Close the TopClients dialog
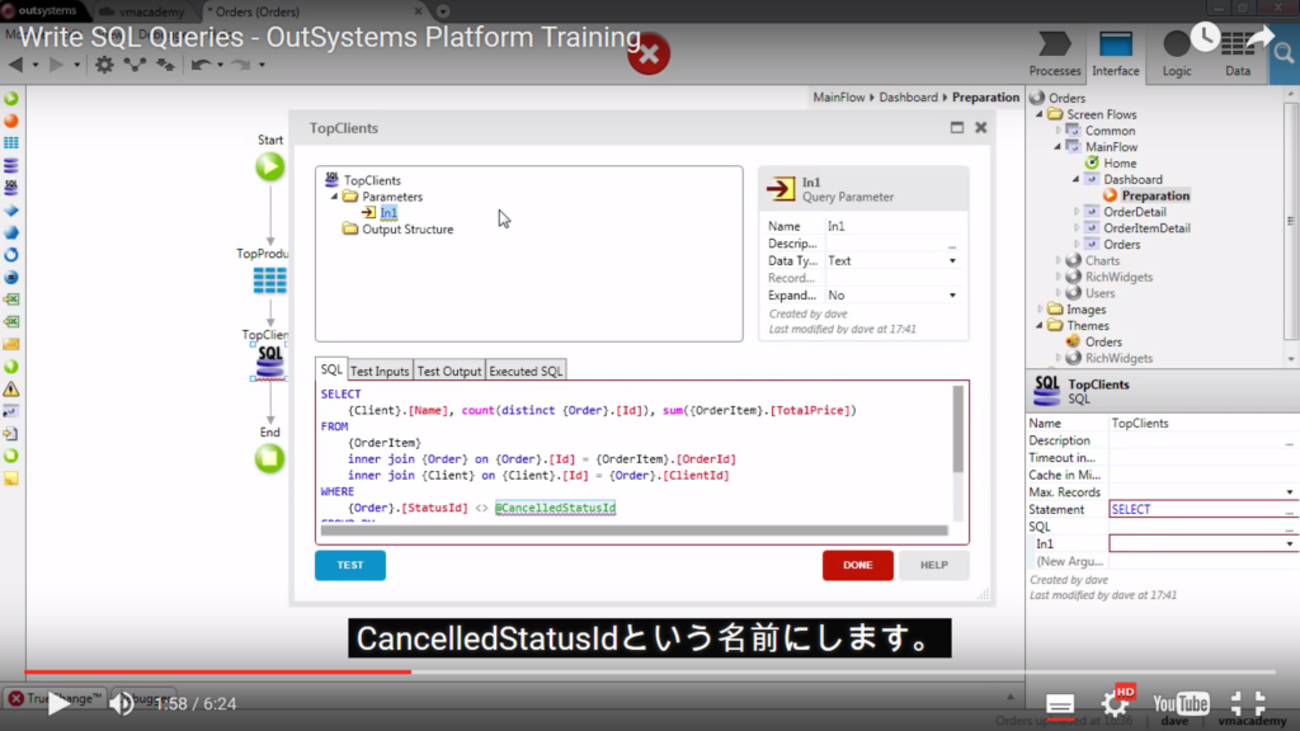This screenshot has height=731, width=1300. tap(981, 127)
